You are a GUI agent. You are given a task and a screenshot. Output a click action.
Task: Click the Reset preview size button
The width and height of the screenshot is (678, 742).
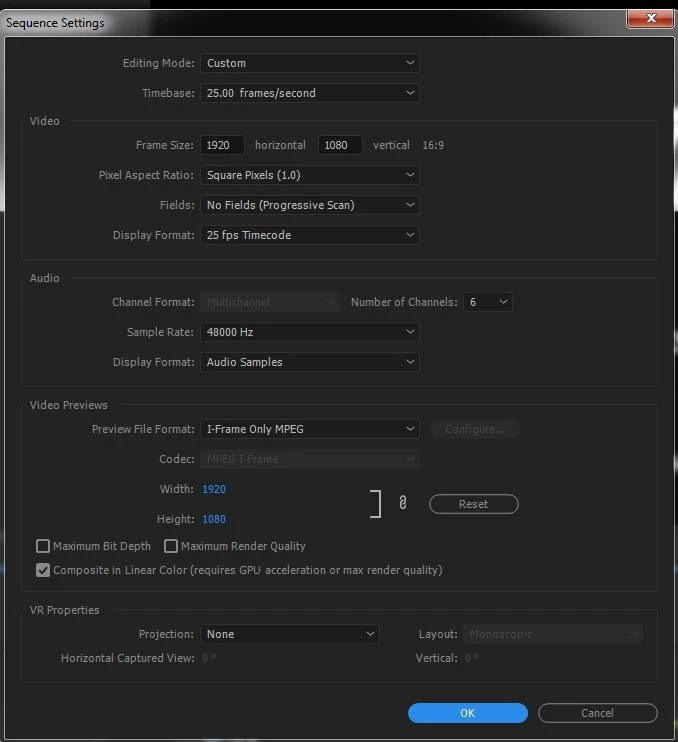[474, 504]
